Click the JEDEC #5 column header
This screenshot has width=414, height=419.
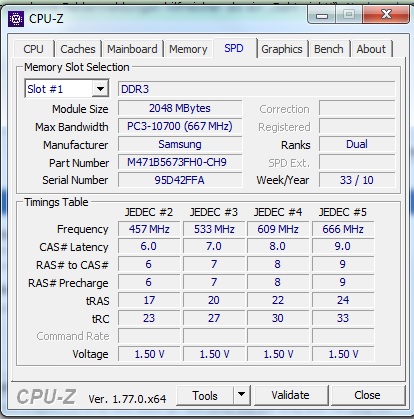(343, 212)
